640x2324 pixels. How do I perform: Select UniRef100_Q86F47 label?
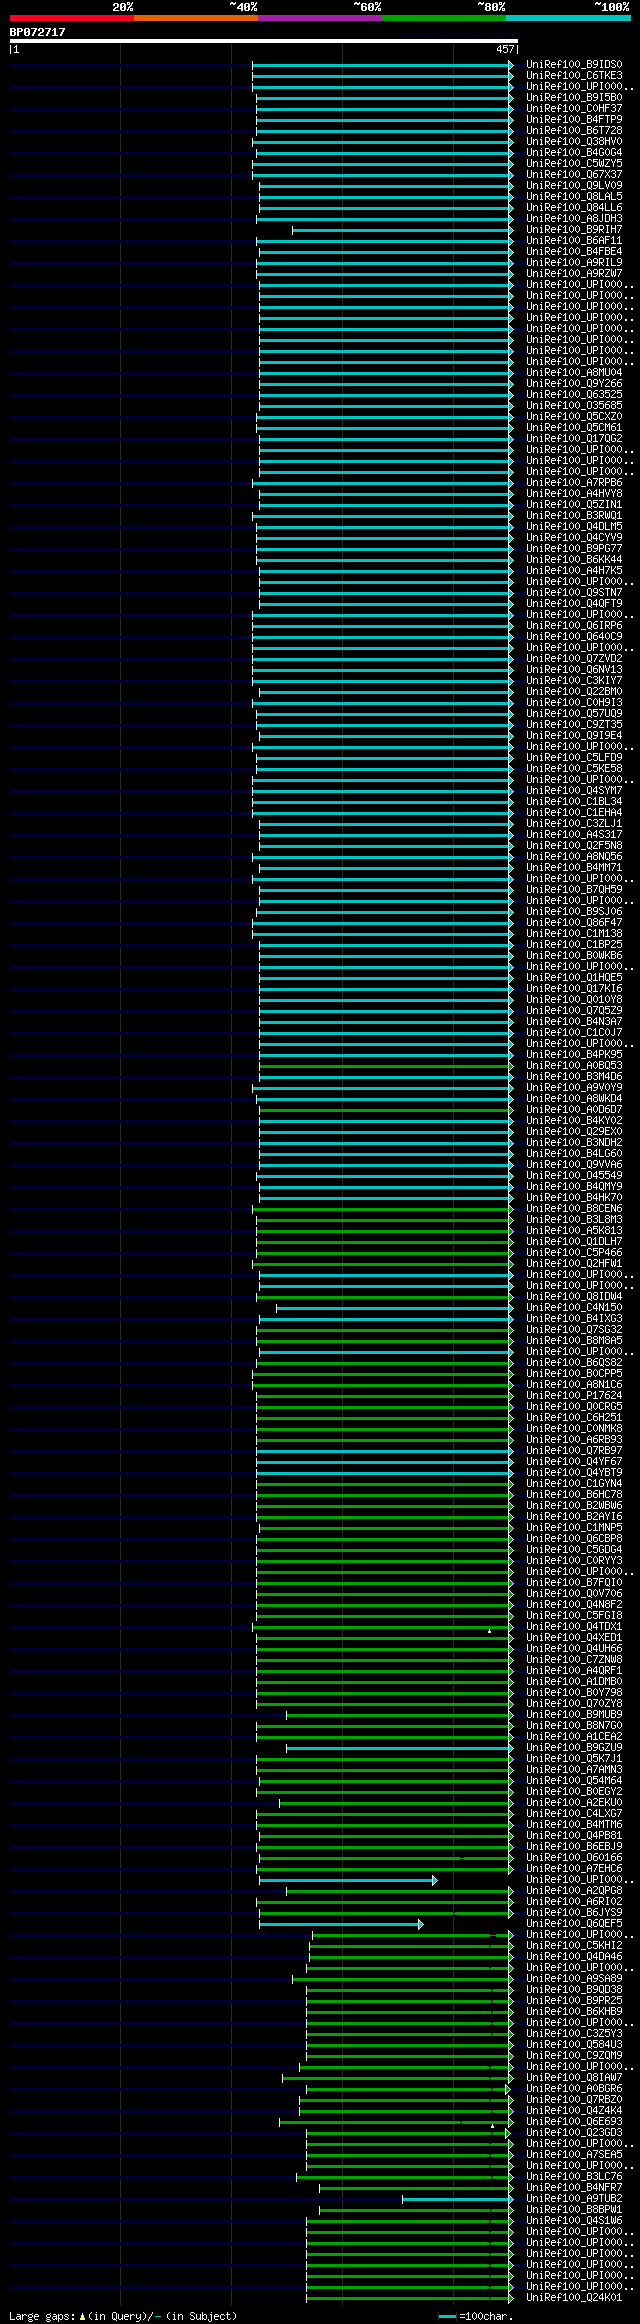coord(574,923)
